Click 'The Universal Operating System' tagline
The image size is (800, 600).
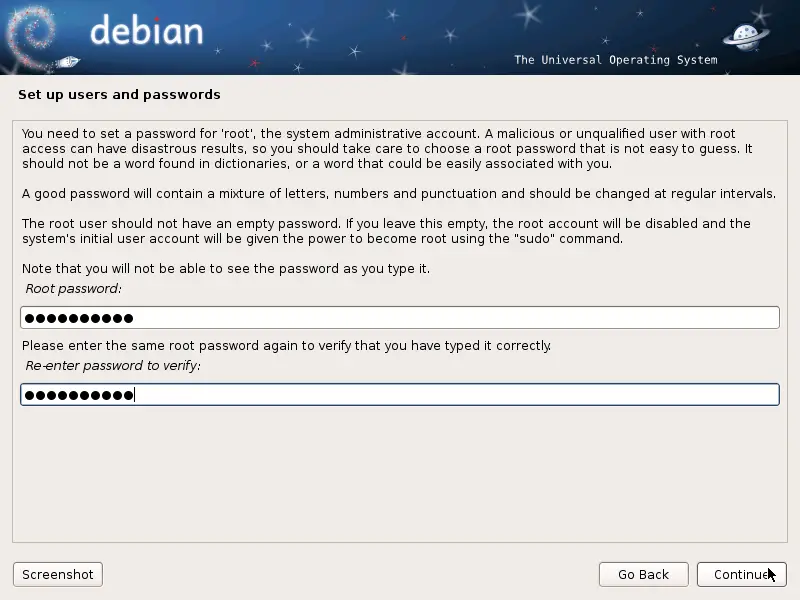tap(616, 60)
